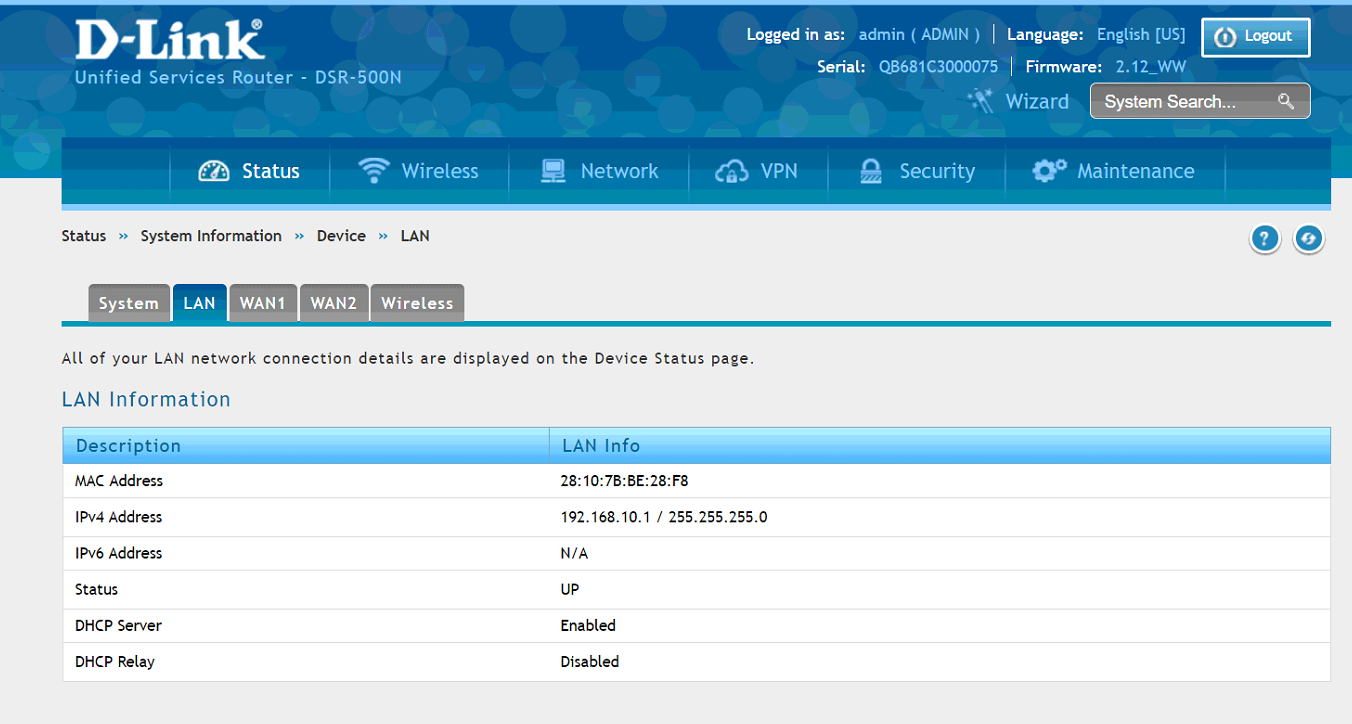
Task: Switch to the Wireless status tab
Action: 417,303
